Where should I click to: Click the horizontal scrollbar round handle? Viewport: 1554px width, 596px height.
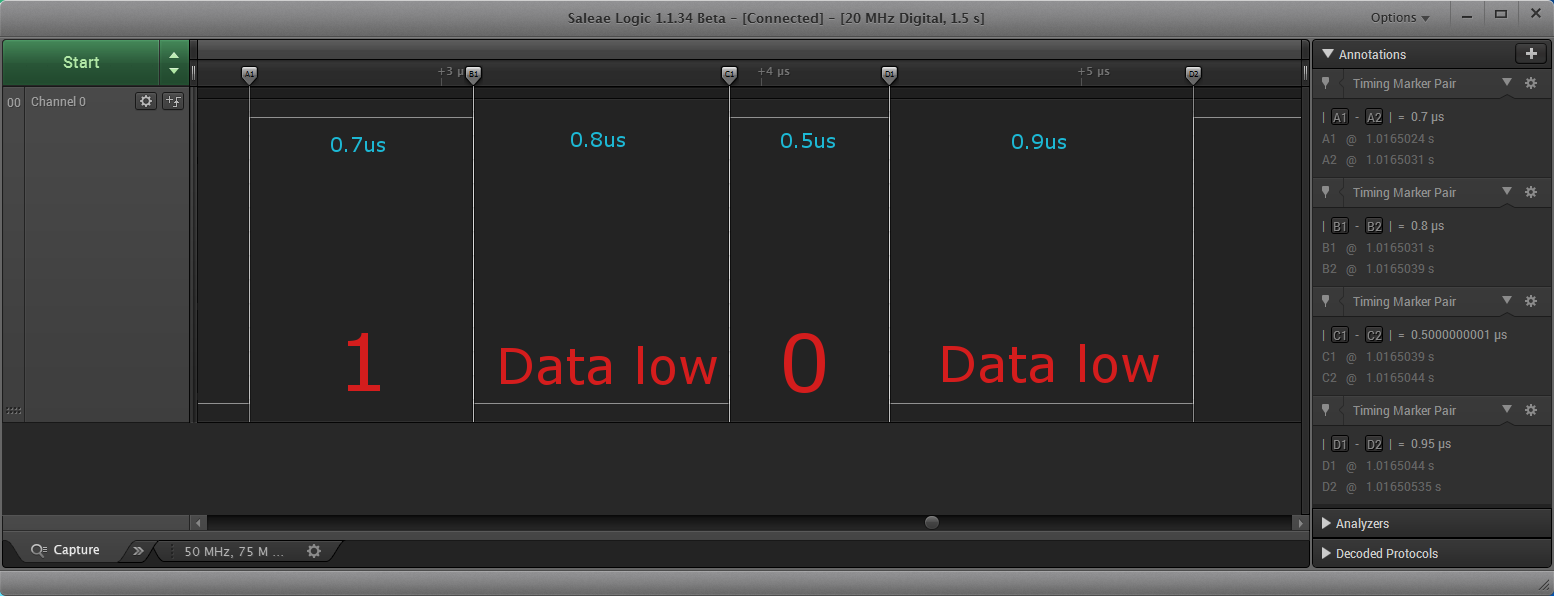(x=932, y=522)
